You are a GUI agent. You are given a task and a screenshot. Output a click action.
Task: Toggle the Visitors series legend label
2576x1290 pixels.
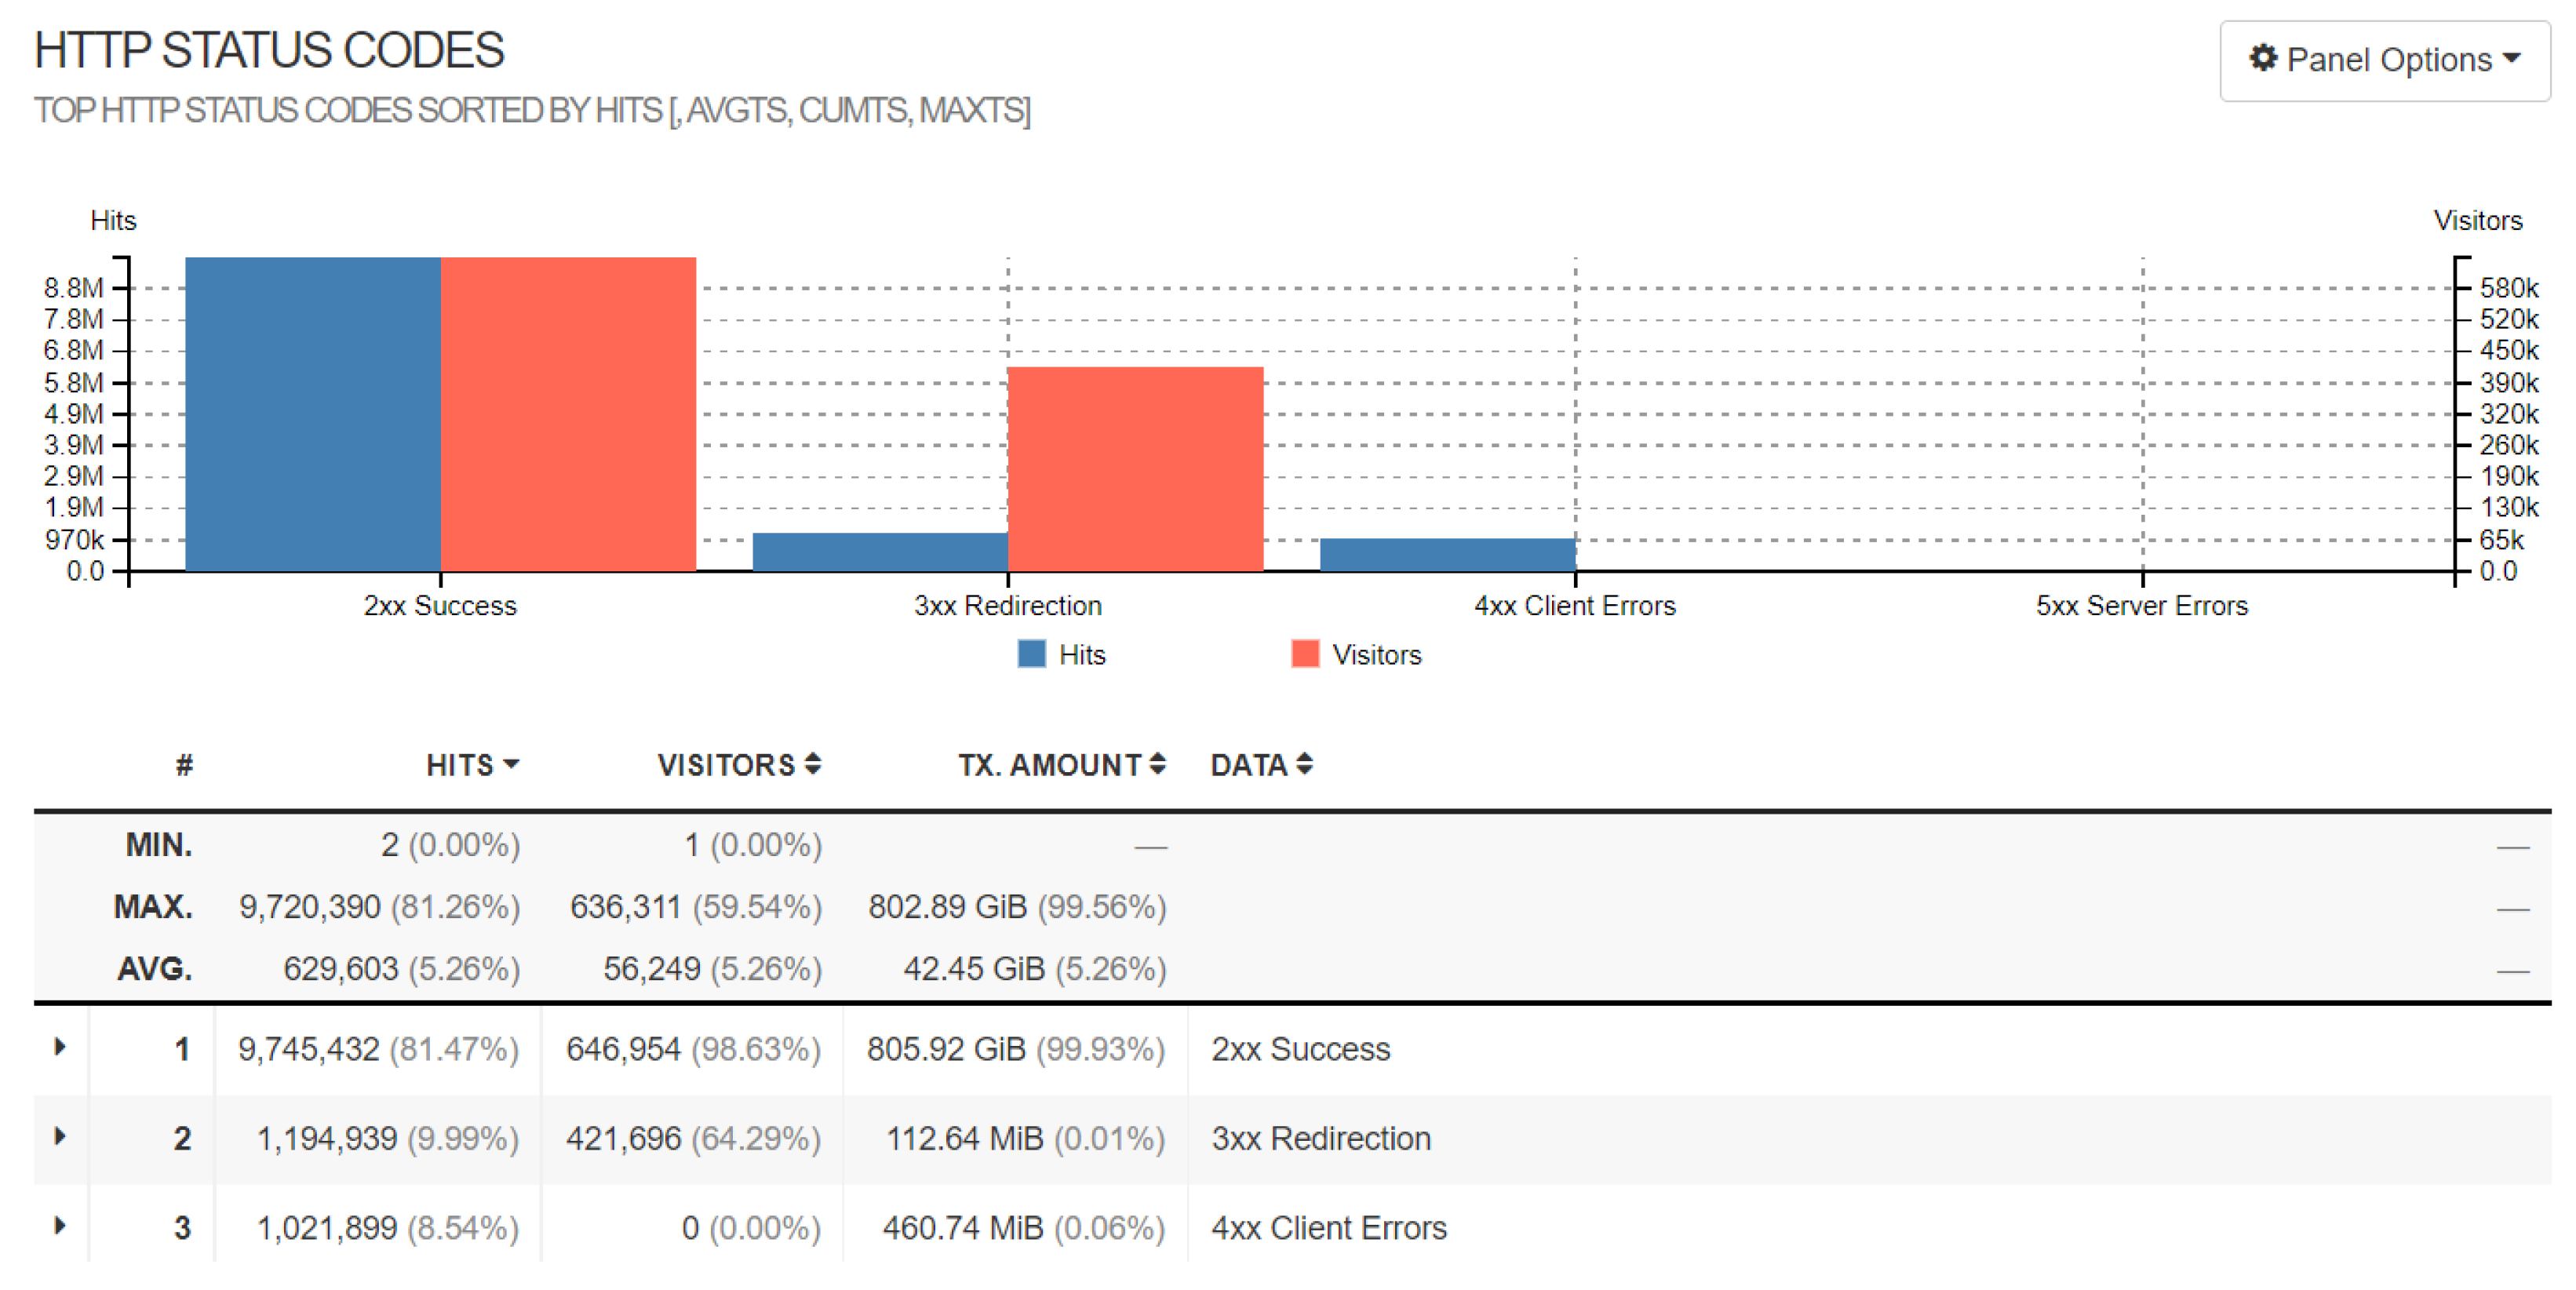[1376, 655]
